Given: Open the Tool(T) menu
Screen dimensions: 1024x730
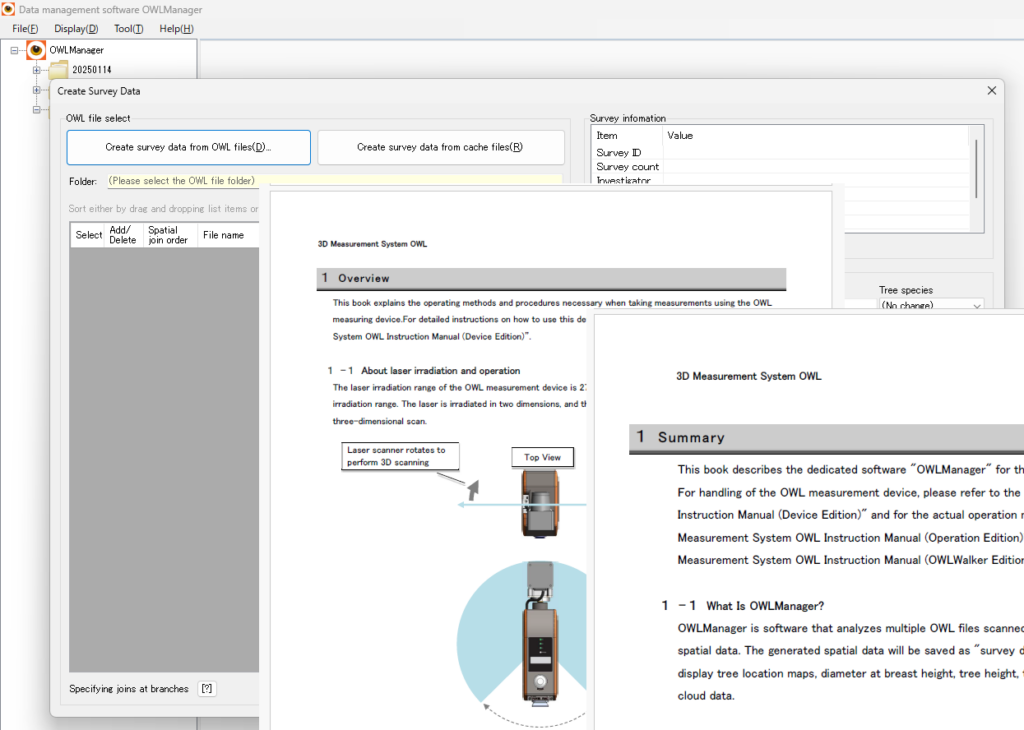Looking at the screenshot, I should (128, 29).
